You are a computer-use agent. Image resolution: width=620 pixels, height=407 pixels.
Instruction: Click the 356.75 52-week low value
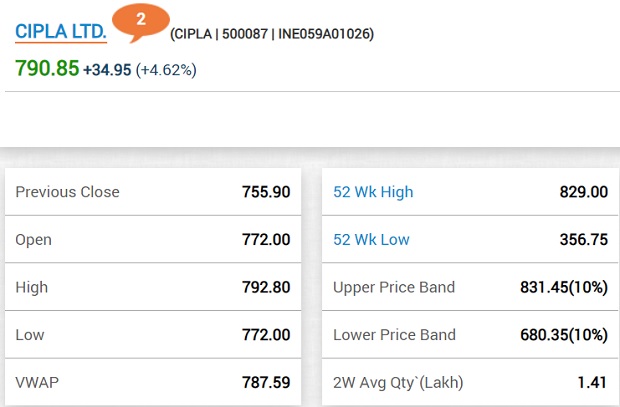[583, 240]
